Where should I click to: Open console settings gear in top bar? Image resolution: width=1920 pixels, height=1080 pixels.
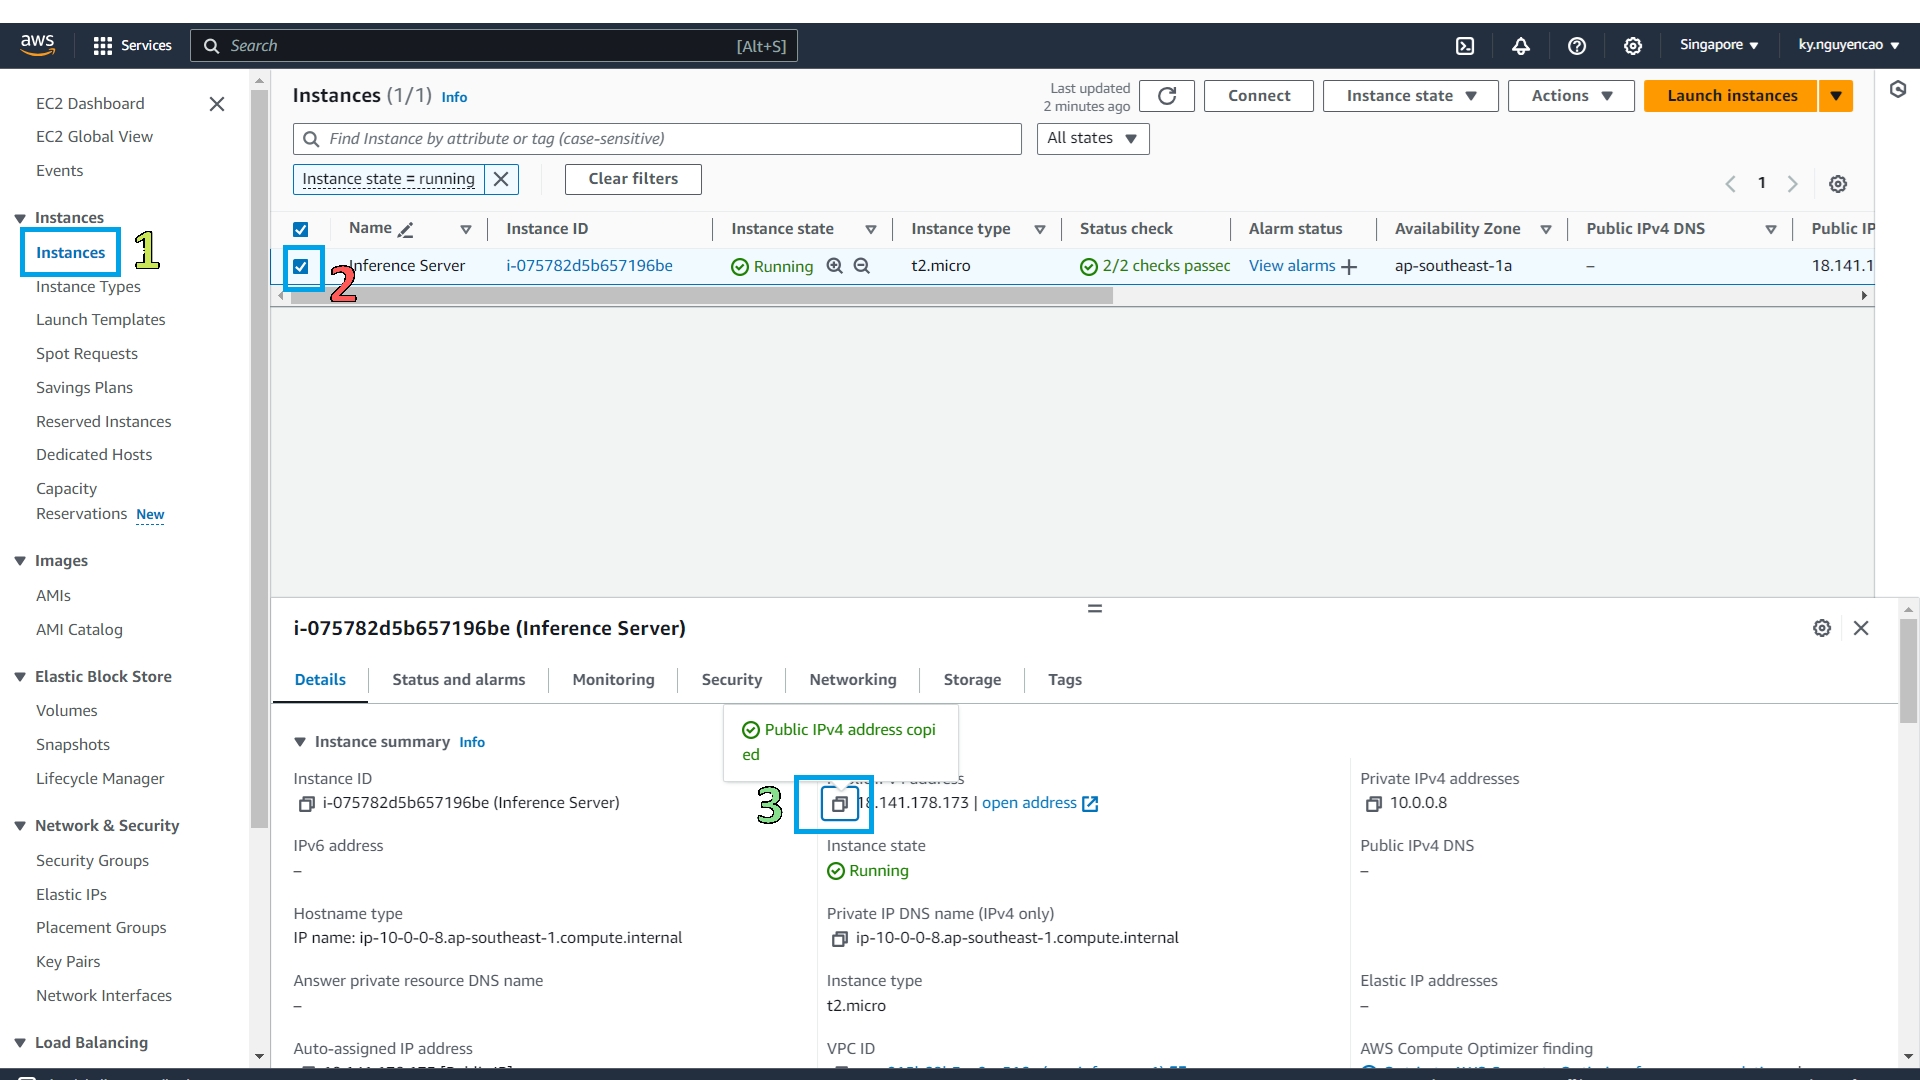[x=1633, y=45]
